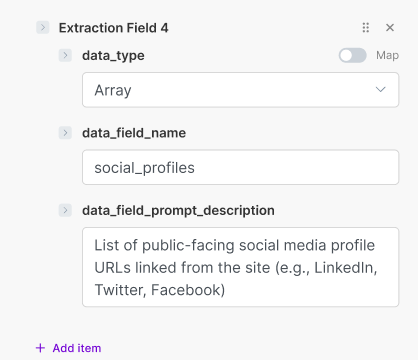
Task: Click the Map label next to switch
Action: point(387,55)
